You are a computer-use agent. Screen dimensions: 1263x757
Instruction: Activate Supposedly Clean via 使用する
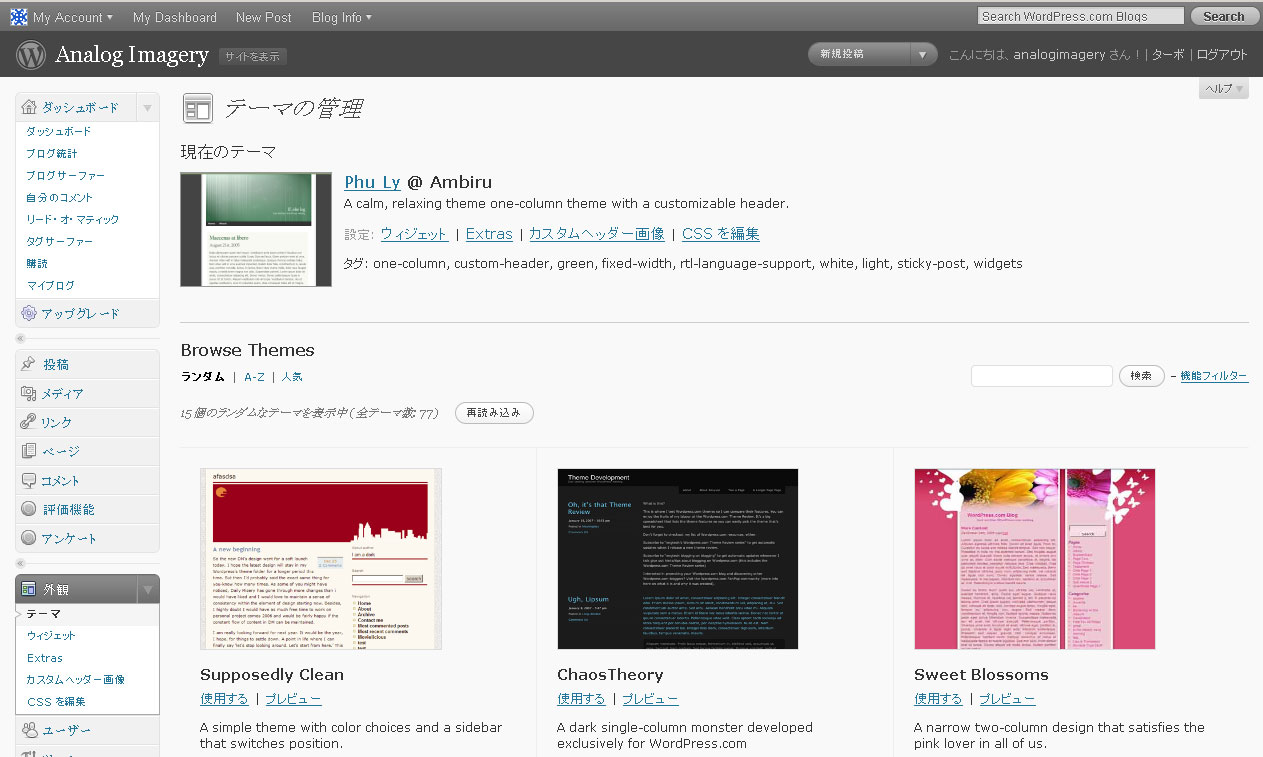click(224, 699)
